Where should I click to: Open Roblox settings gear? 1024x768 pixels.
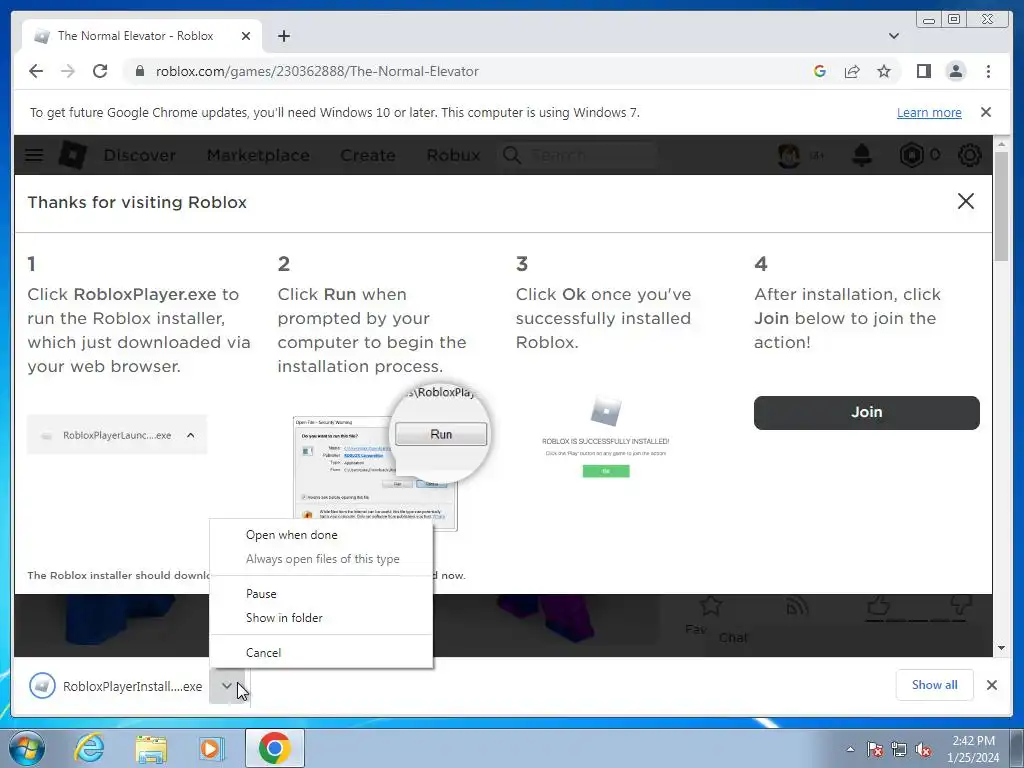pyautogui.click(x=969, y=155)
